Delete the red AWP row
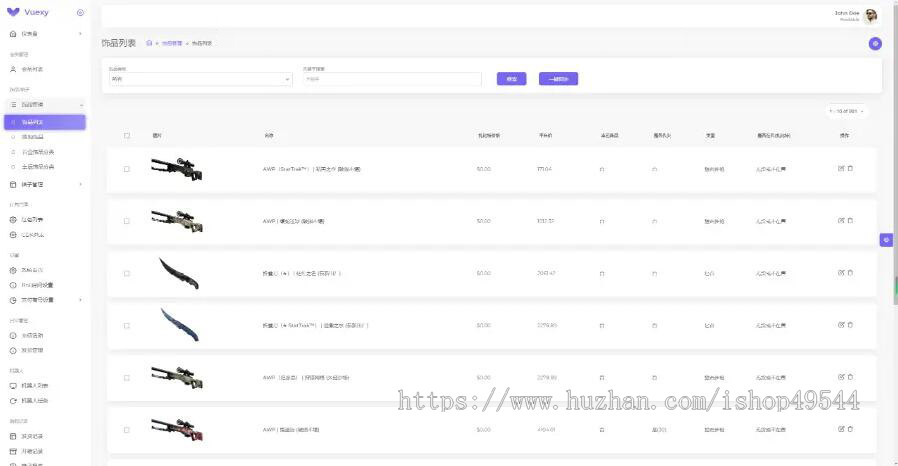The width and height of the screenshot is (898, 466). pos(850,429)
